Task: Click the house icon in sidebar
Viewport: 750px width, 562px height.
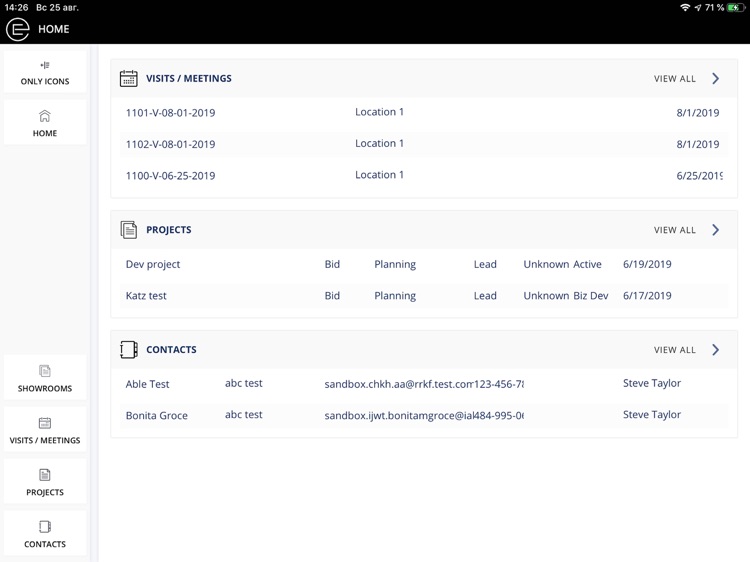Action: click(x=44, y=116)
